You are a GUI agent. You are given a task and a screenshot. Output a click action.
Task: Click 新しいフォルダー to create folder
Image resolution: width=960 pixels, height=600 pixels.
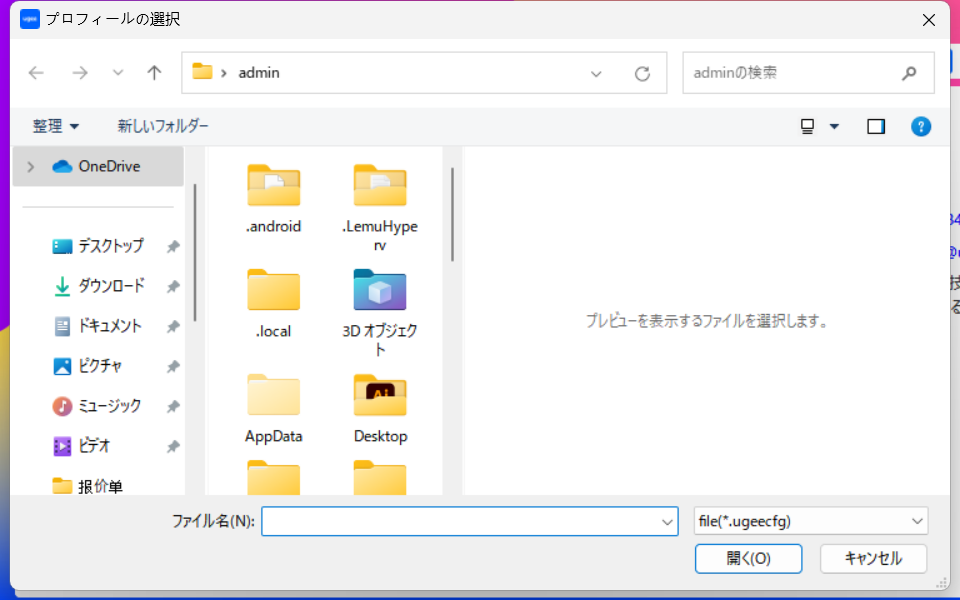click(163, 126)
